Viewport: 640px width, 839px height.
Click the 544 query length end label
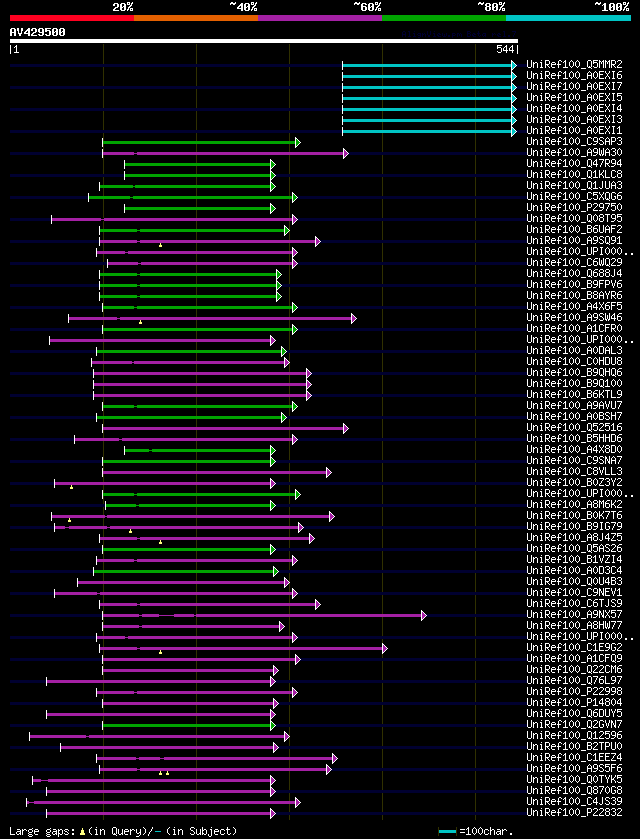point(506,50)
